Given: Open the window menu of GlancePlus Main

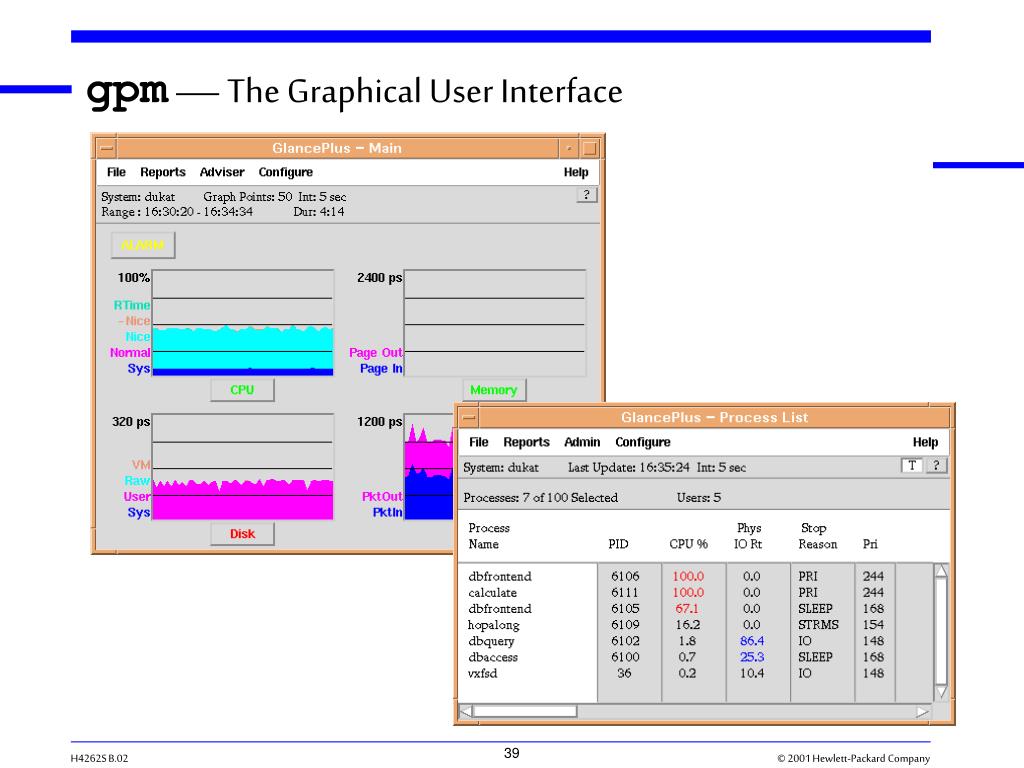Looking at the screenshot, I should [107, 149].
